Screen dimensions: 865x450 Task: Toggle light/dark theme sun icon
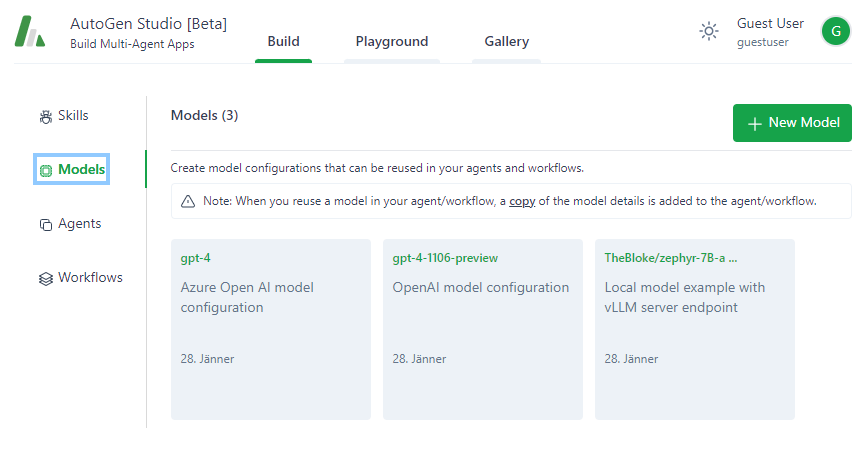coord(709,32)
